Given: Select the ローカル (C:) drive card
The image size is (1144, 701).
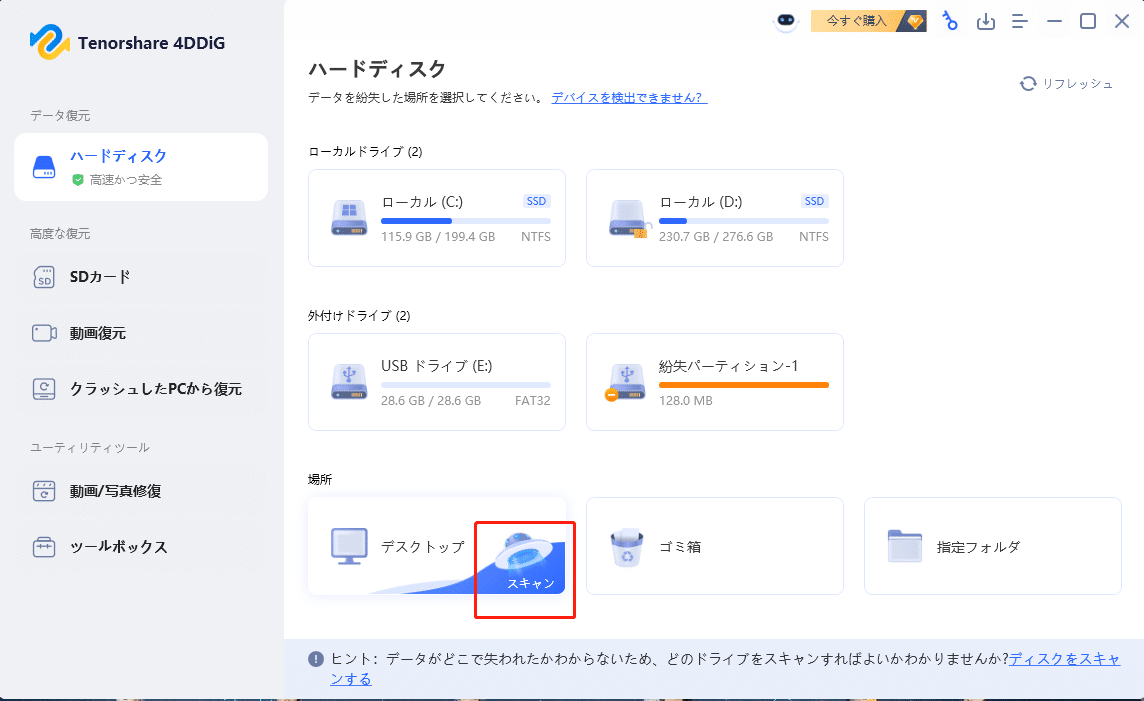Looking at the screenshot, I should 436,218.
